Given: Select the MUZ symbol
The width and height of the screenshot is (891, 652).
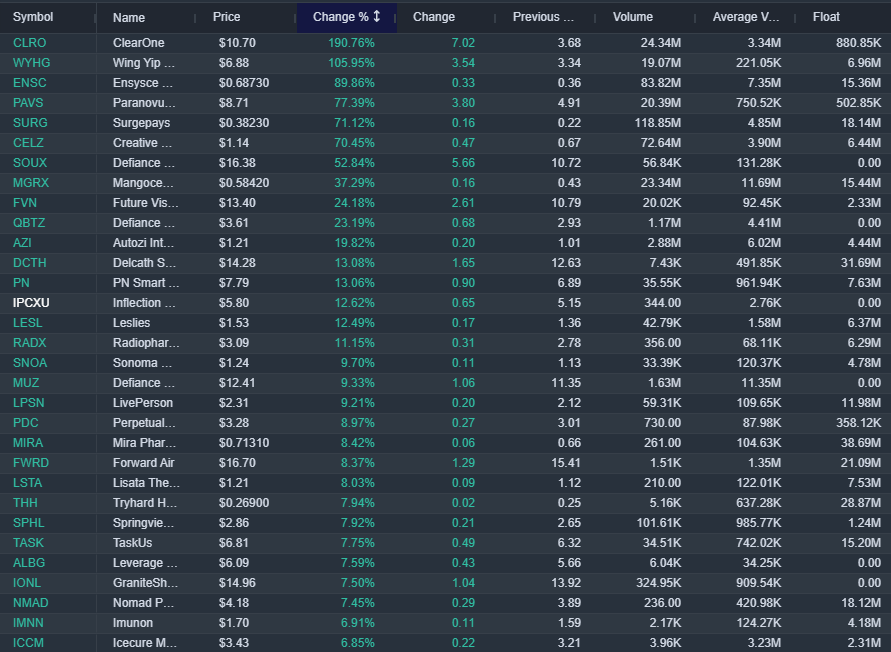Looking at the screenshot, I should pos(26,383).
